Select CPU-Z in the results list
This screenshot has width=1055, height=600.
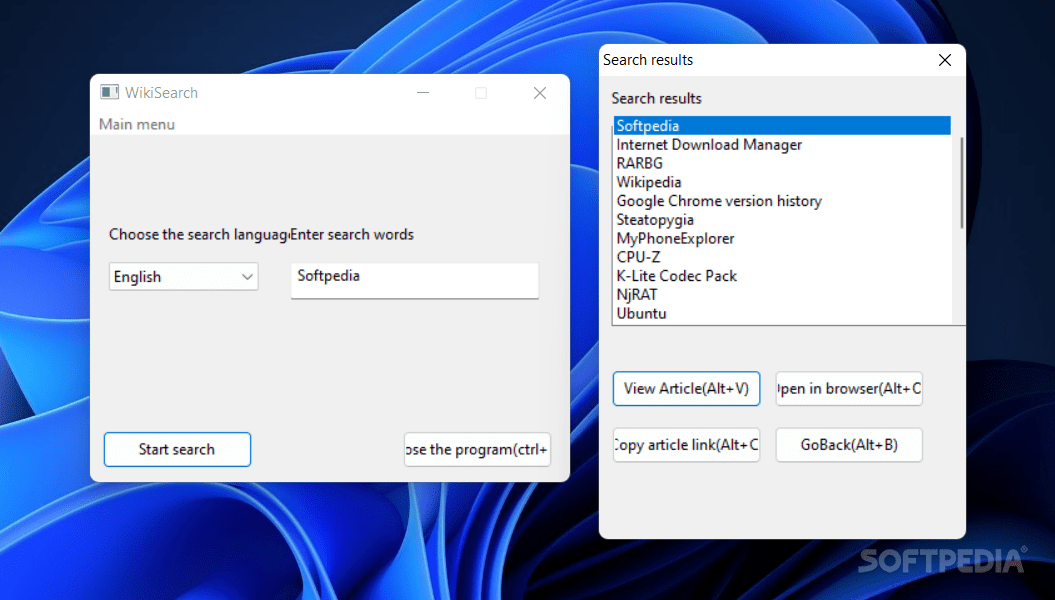click(782, 258)
